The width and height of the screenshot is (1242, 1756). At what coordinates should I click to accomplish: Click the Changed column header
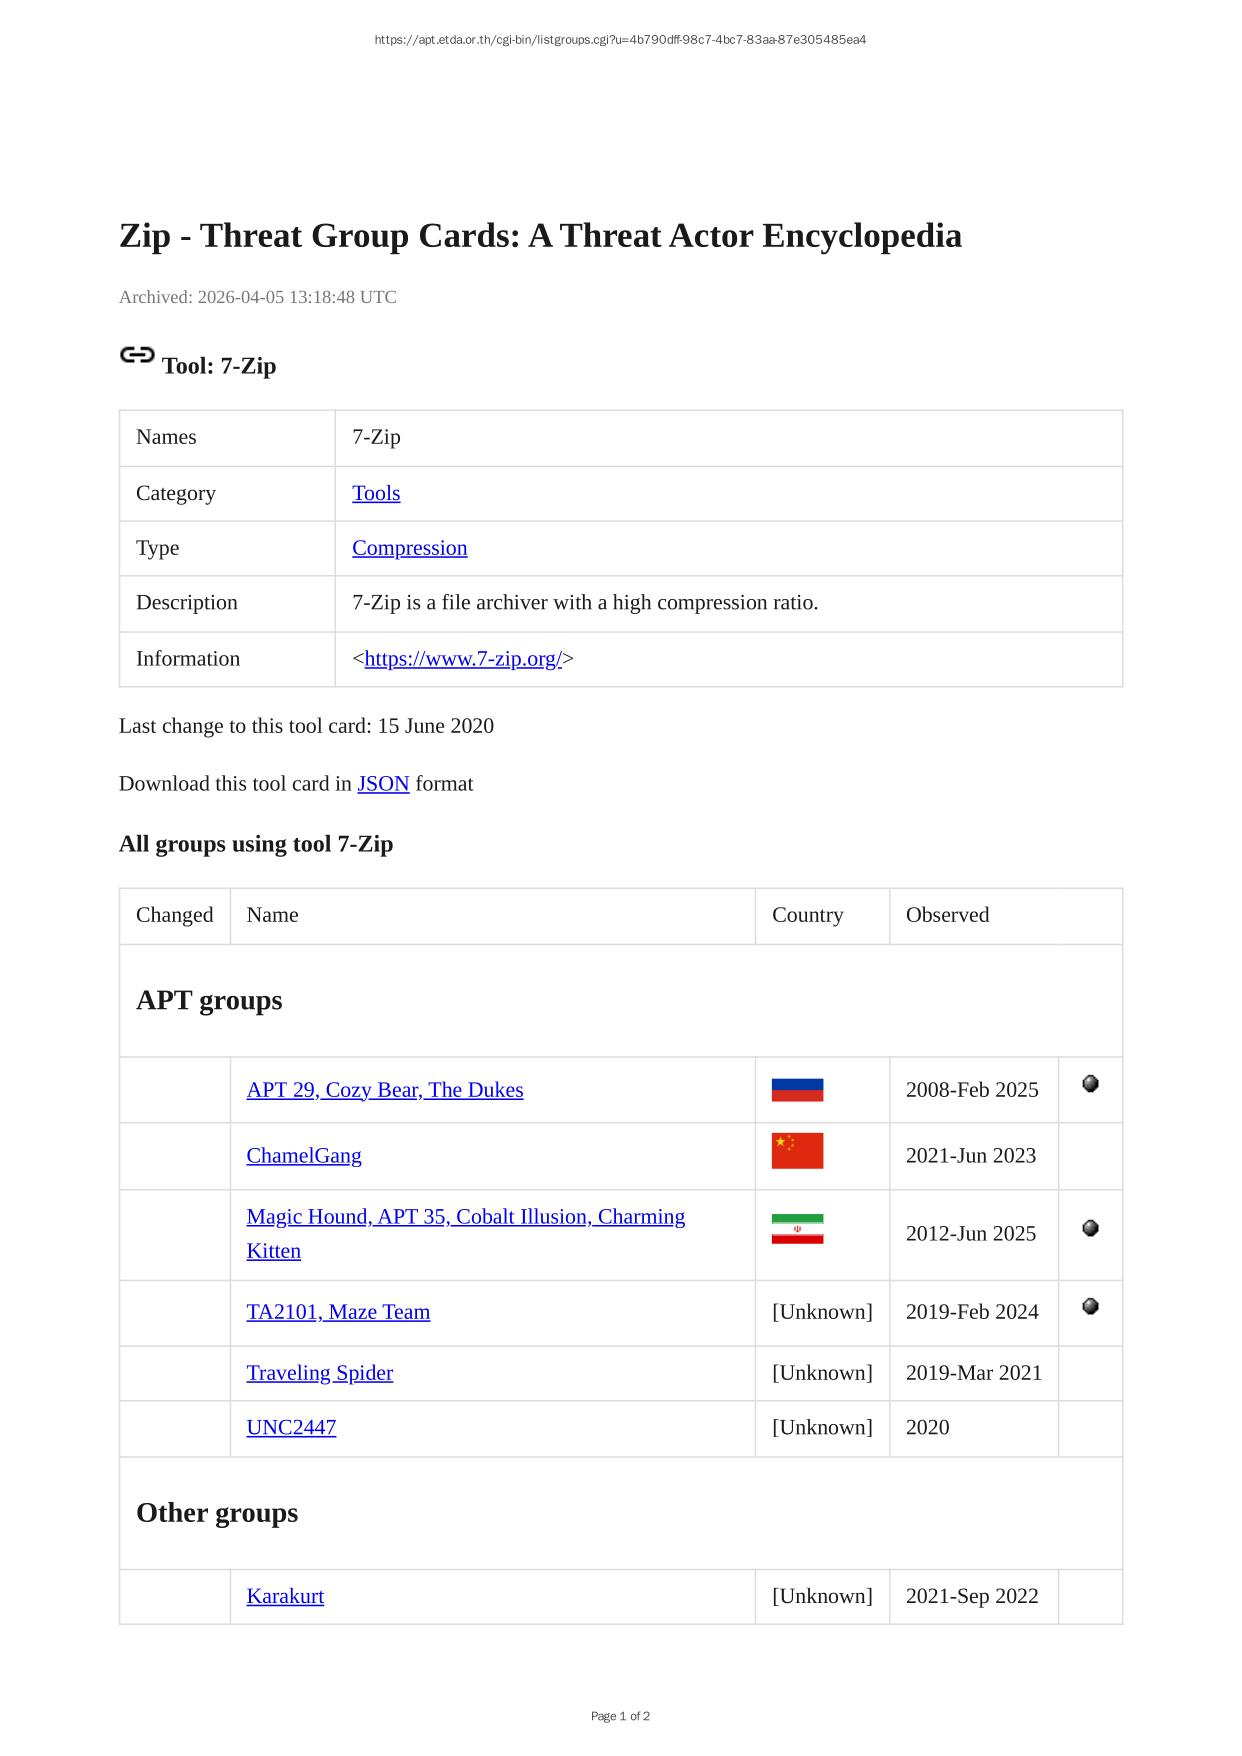pos(175,915)
